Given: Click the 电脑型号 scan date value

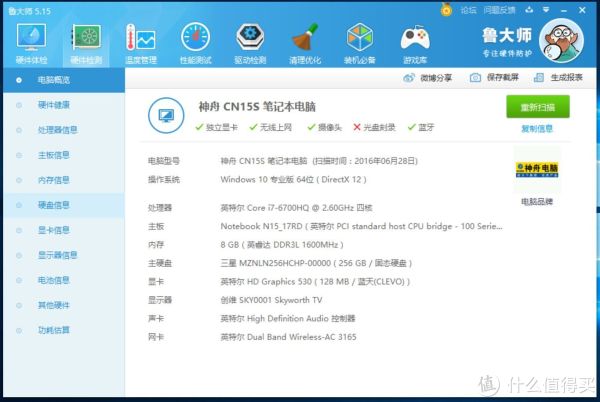Looking at the screenshot, I should coord(319,161).
